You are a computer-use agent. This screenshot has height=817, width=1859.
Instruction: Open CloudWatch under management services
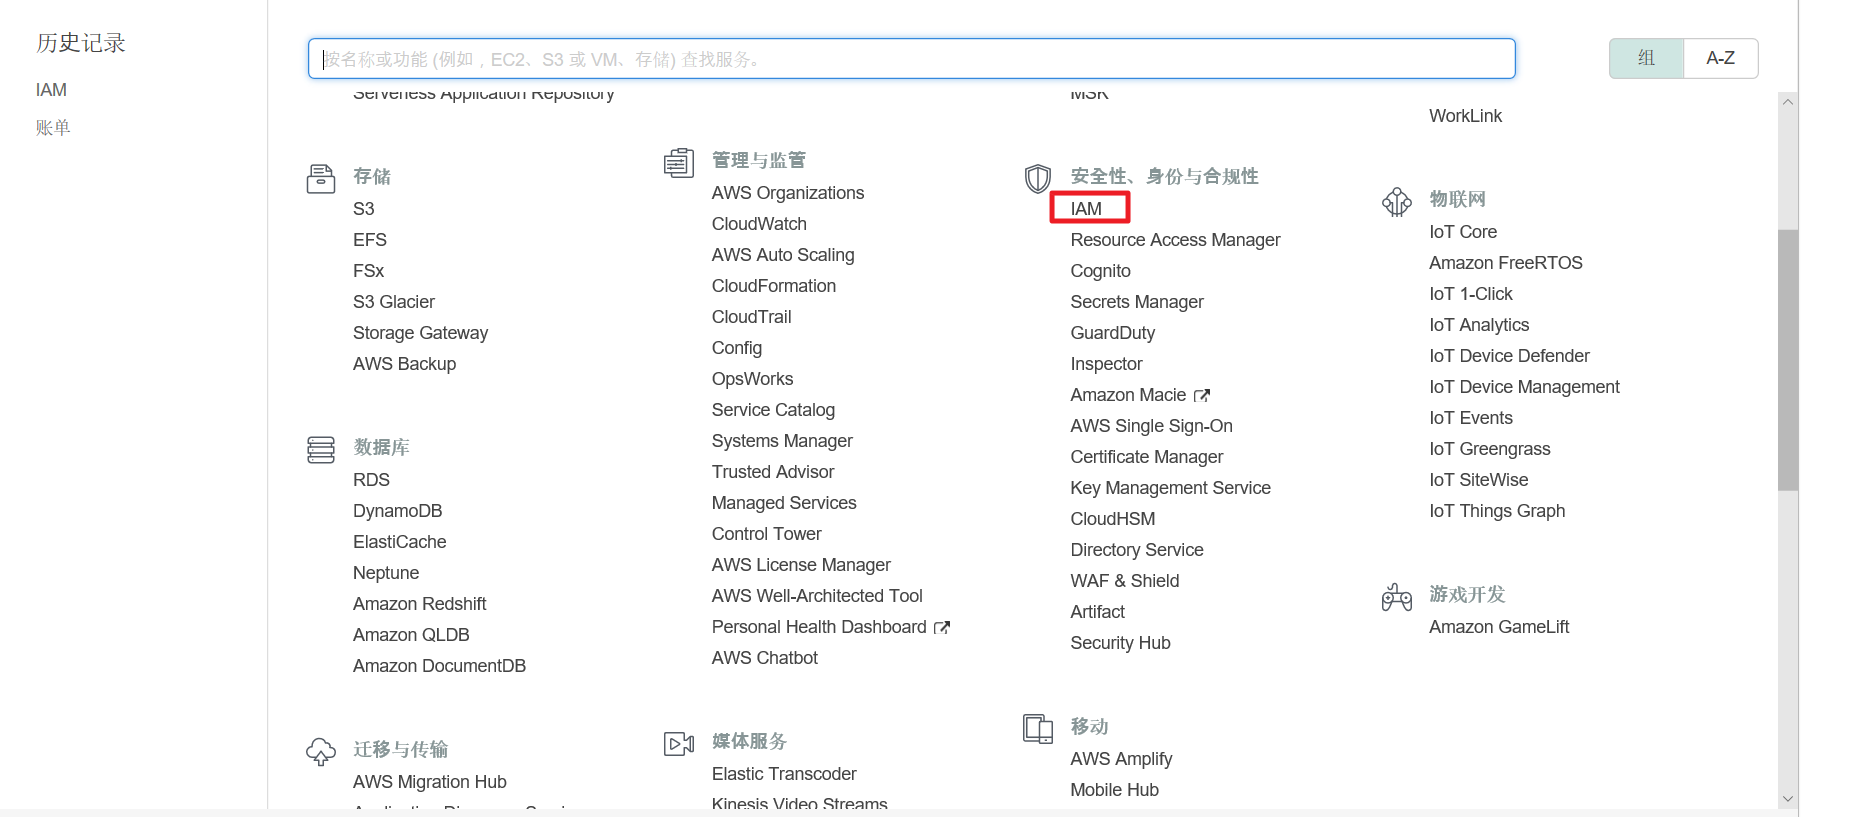point(759,224)
